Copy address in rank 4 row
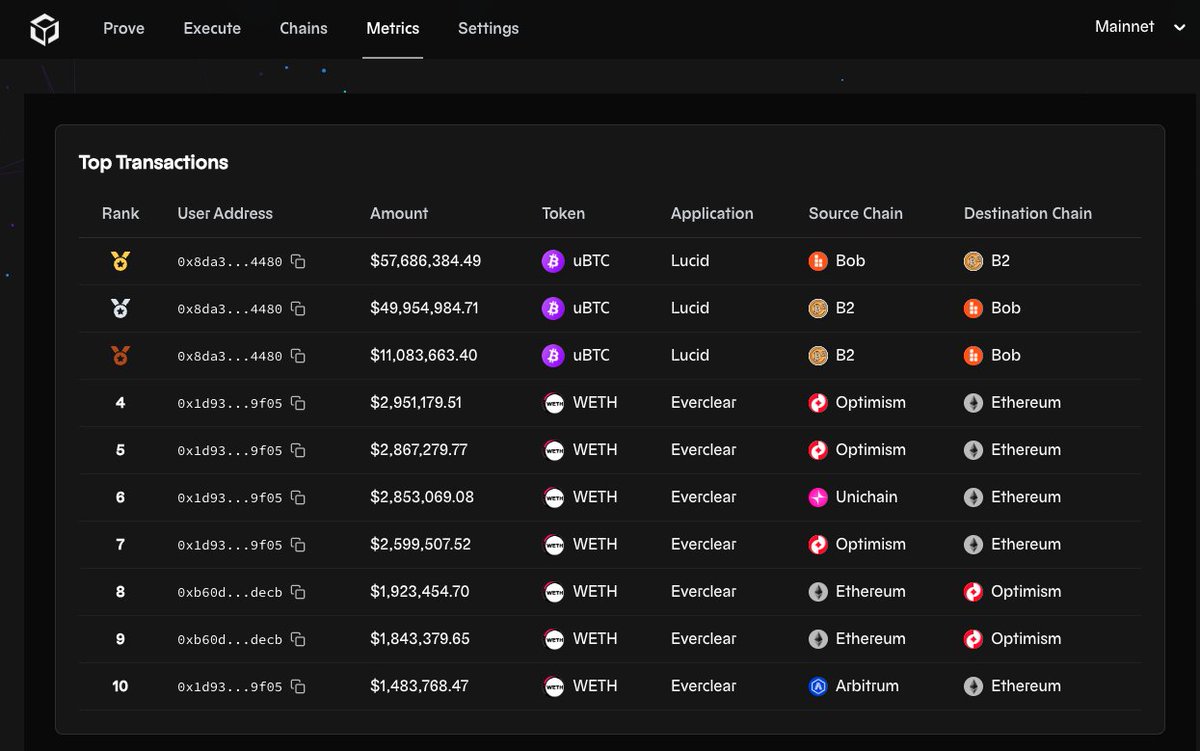This screenshot has width=1200, height=751. click(298, 403)
